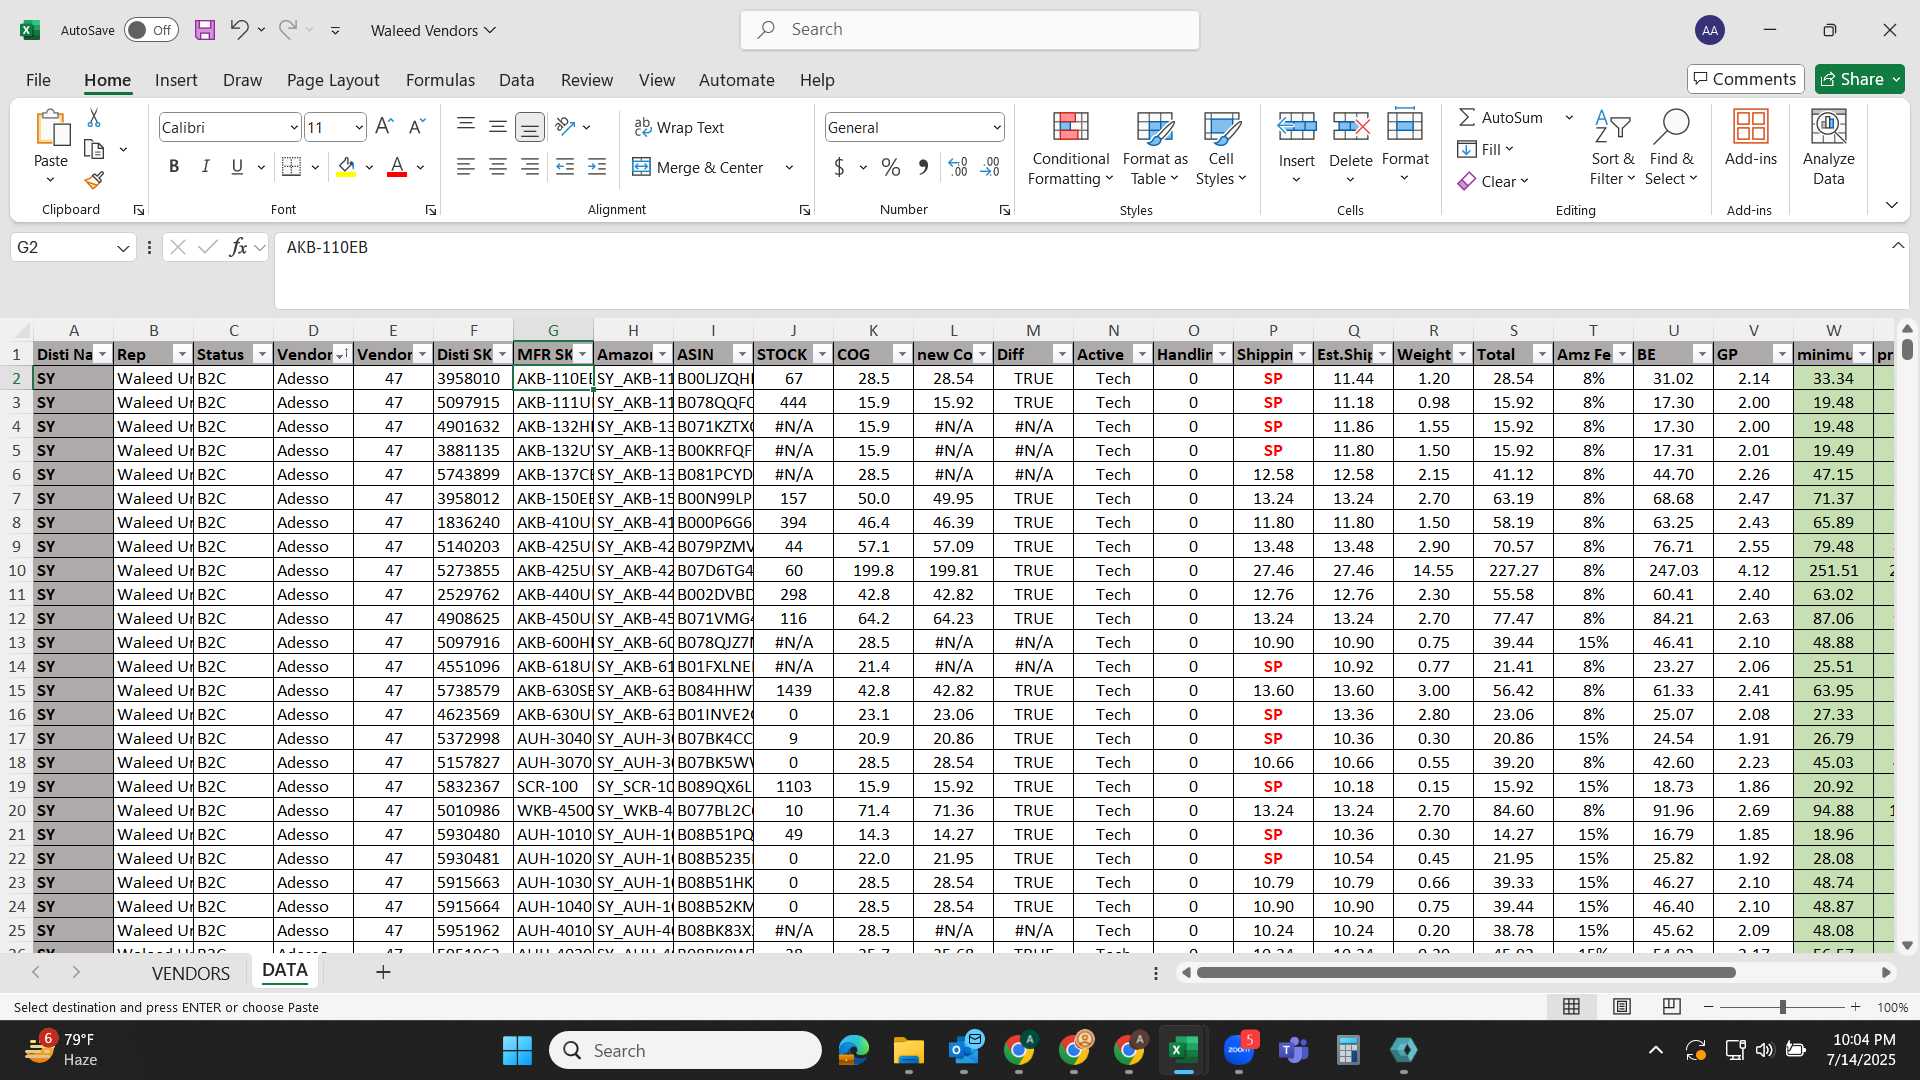Open the Active column filter dropdown
1920x1080 pixels.
pyautogui.click(x=1142, y=355)
